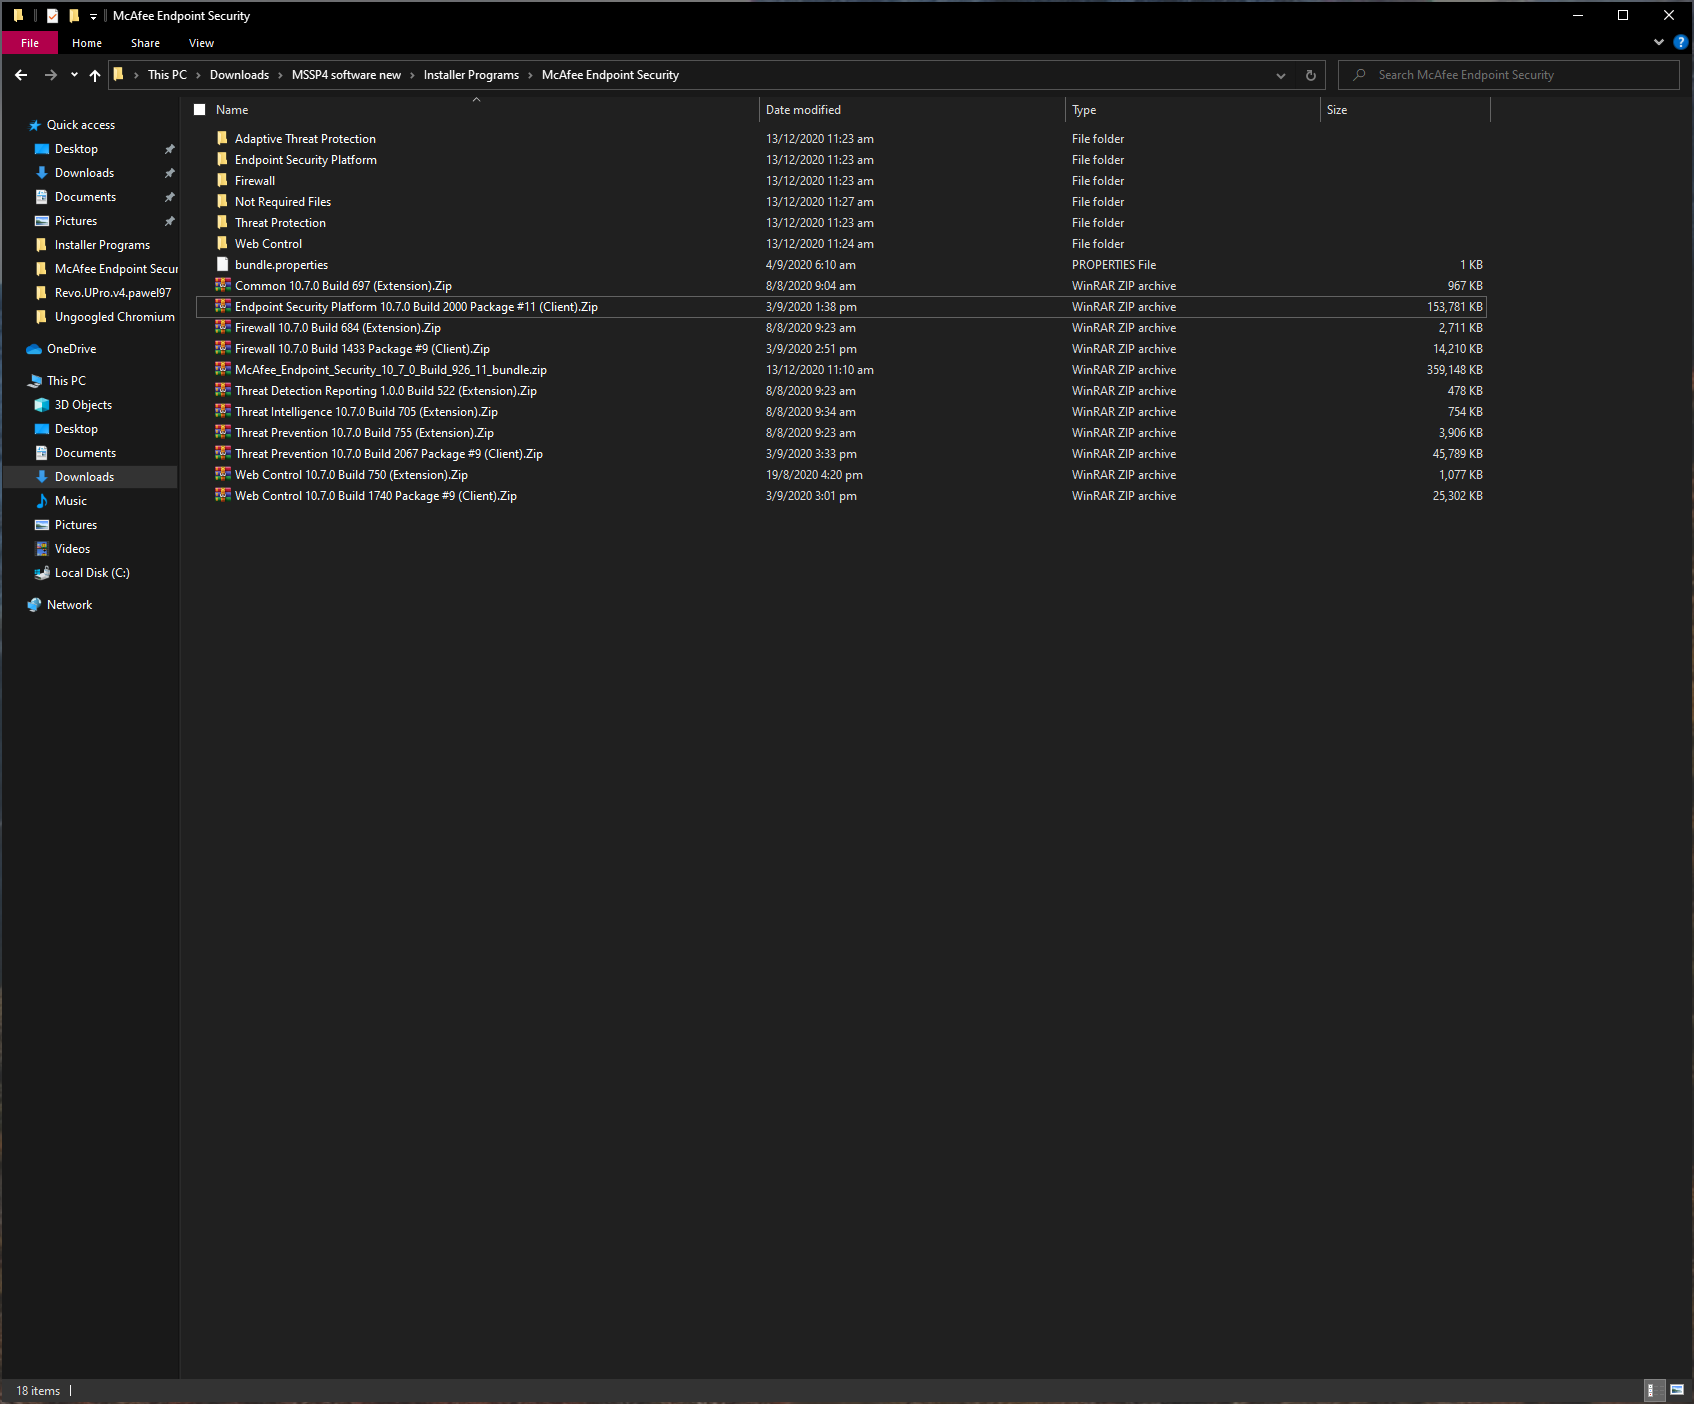Open the Quick Access Toolbar customize dropdown
The width and height of the screenshot is (1694, 1404).
pyautogui.click(x=93, y=16)
